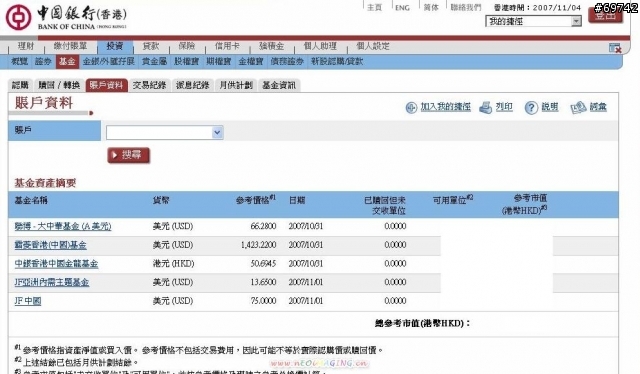This screenshot has height=374, width=640.
Task: Click the price cell 1,423.2200
Action: tap(258, 245)
